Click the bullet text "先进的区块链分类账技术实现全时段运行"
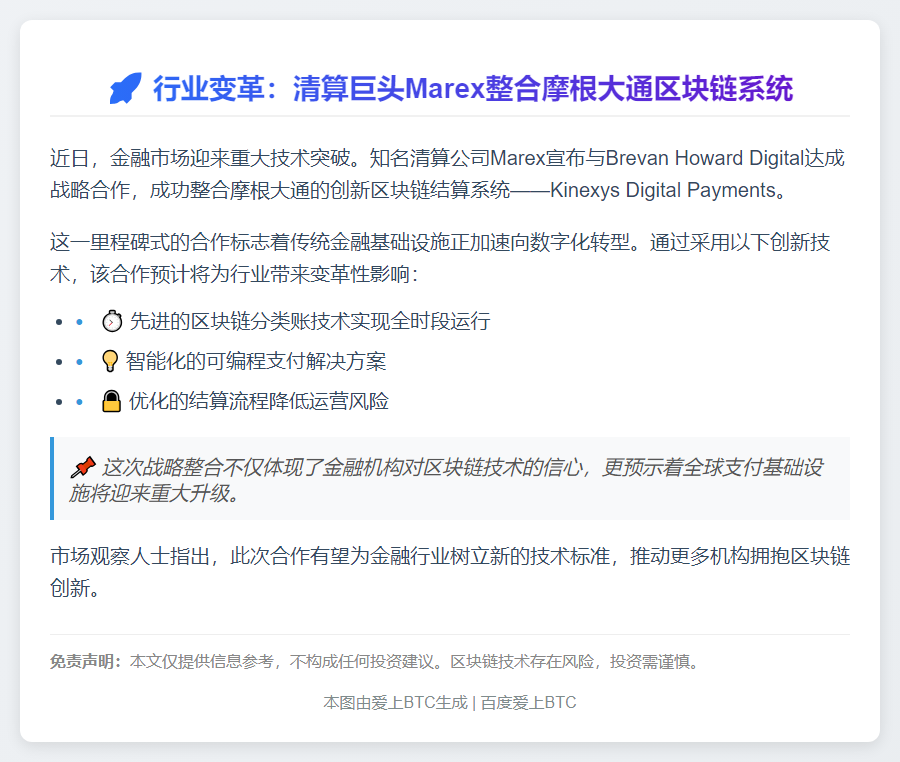 tap(310, 321)
